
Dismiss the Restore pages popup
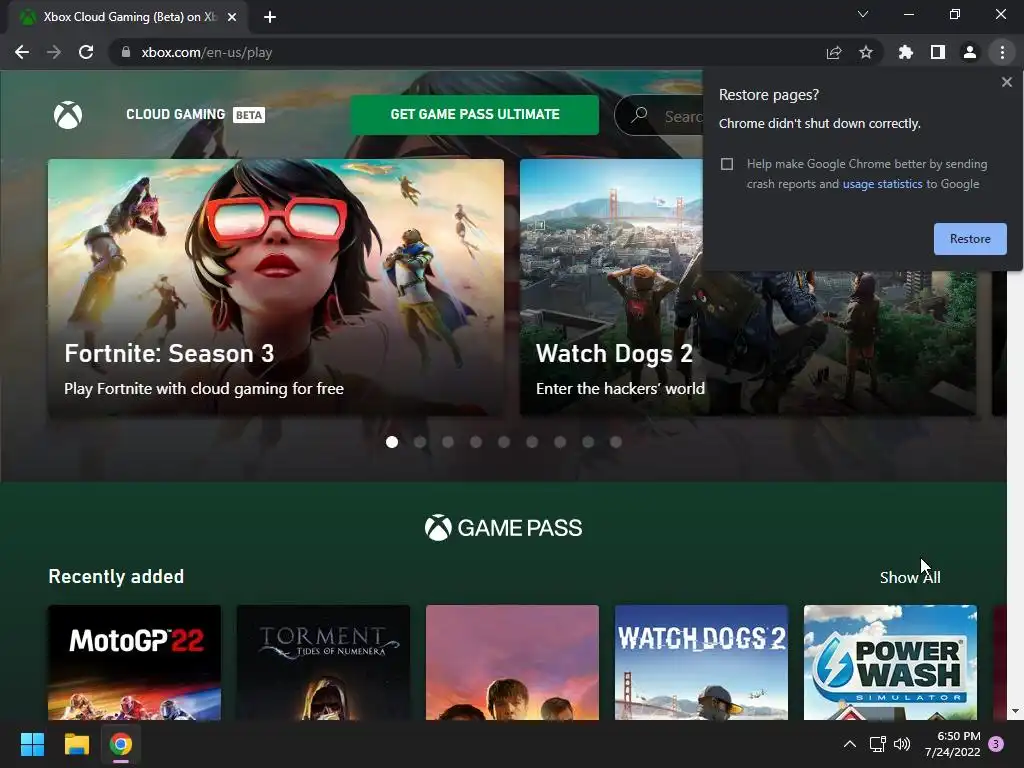tap(1006, 82)
